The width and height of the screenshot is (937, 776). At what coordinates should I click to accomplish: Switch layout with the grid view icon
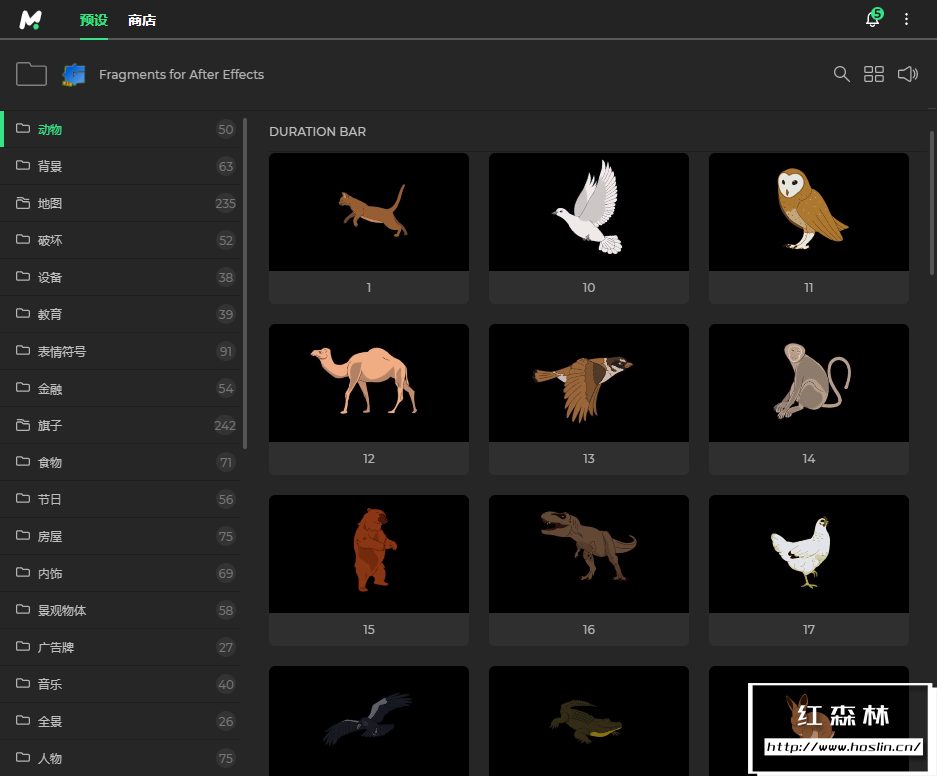[x=874, y=74]
